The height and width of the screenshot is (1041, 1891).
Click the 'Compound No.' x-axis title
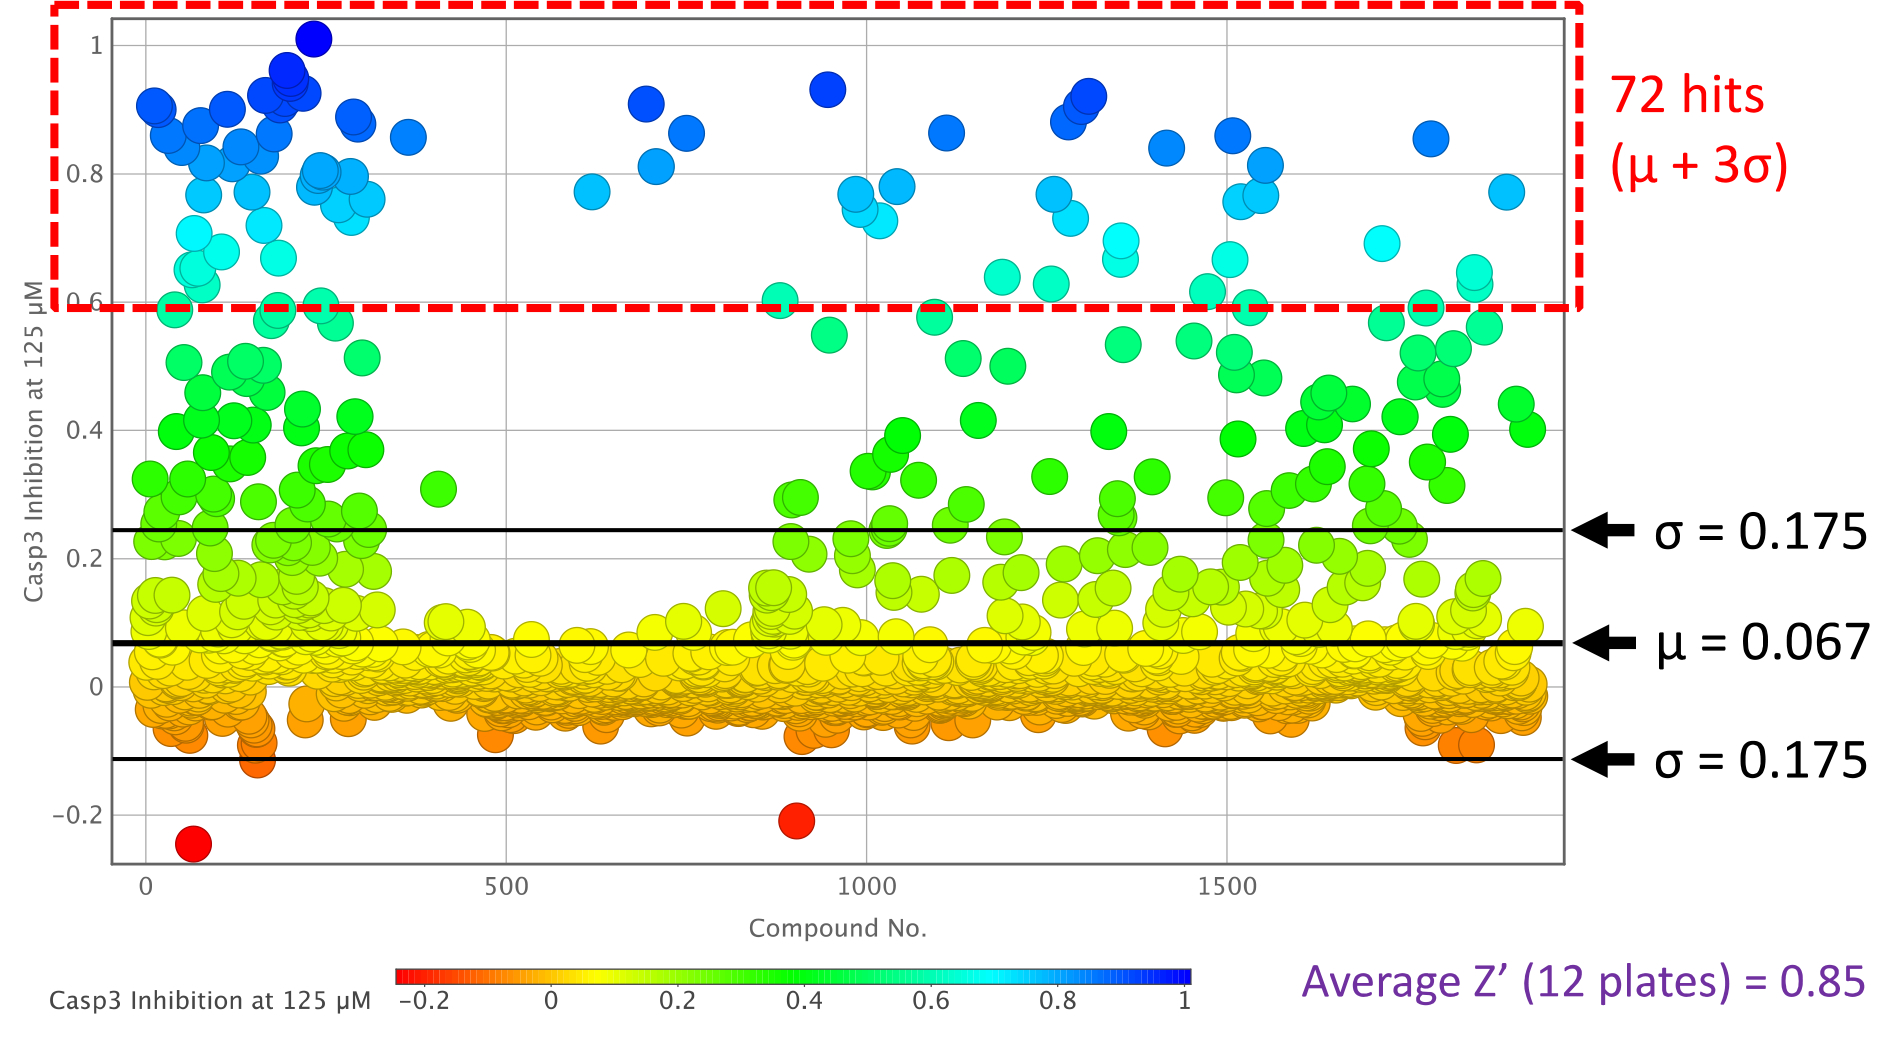coord(838,928)
